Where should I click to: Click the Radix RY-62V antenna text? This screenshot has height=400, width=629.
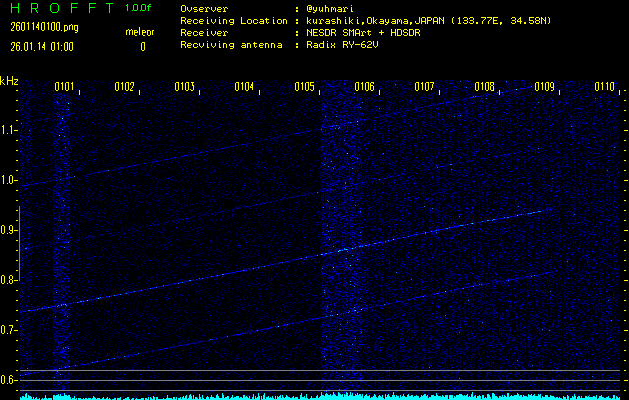[x=342, y=44]
